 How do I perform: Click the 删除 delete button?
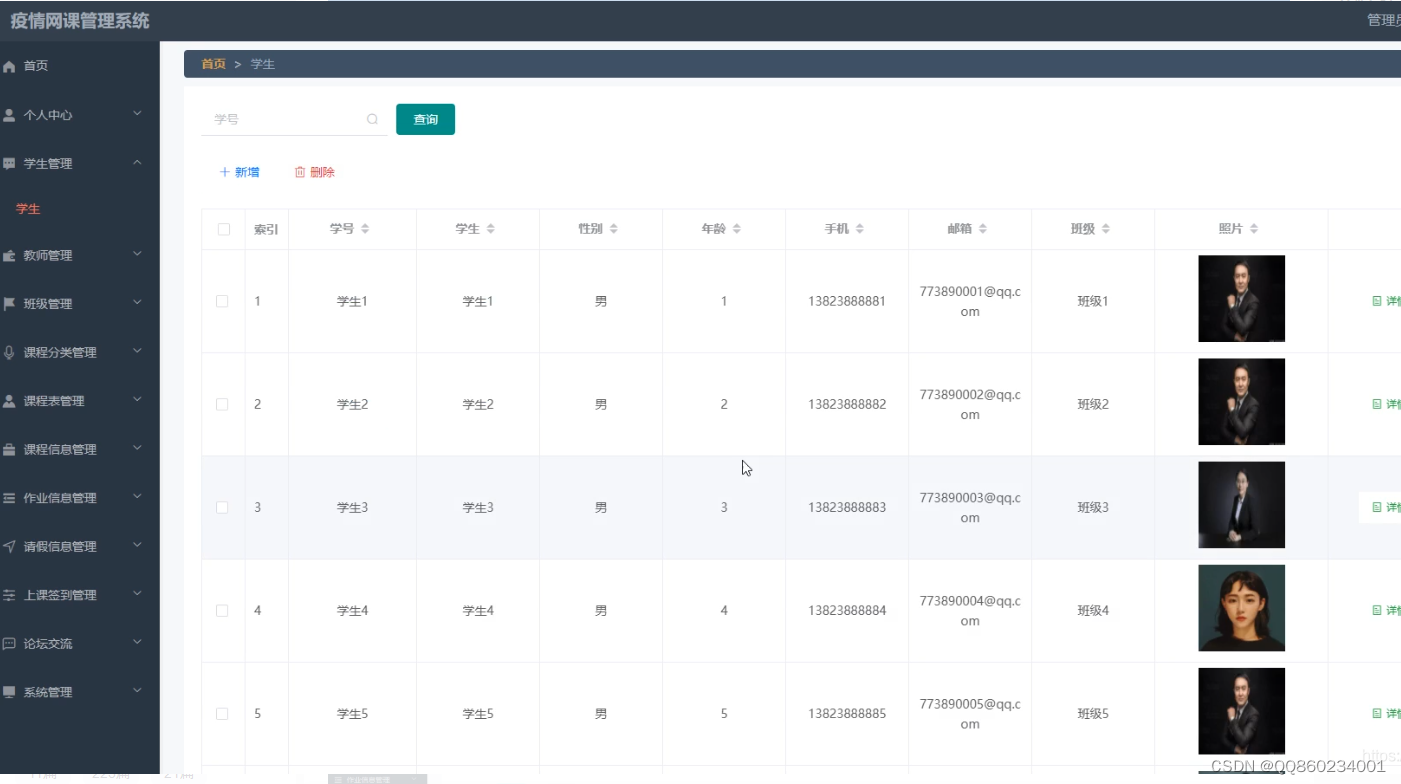click(314, 172)
